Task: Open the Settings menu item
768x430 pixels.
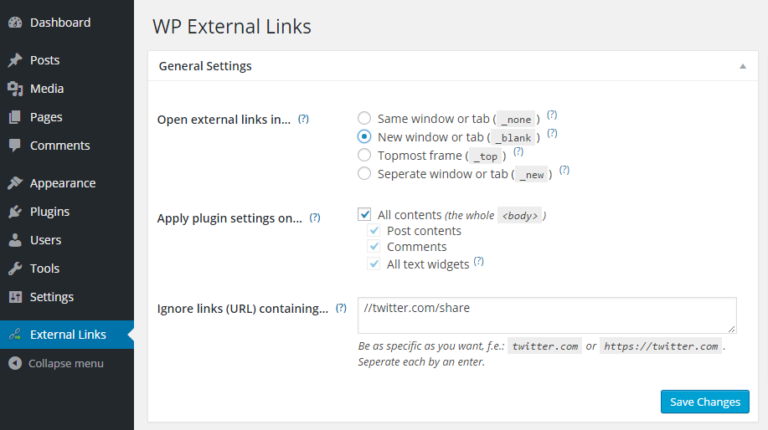Action: tap(51, 297)
